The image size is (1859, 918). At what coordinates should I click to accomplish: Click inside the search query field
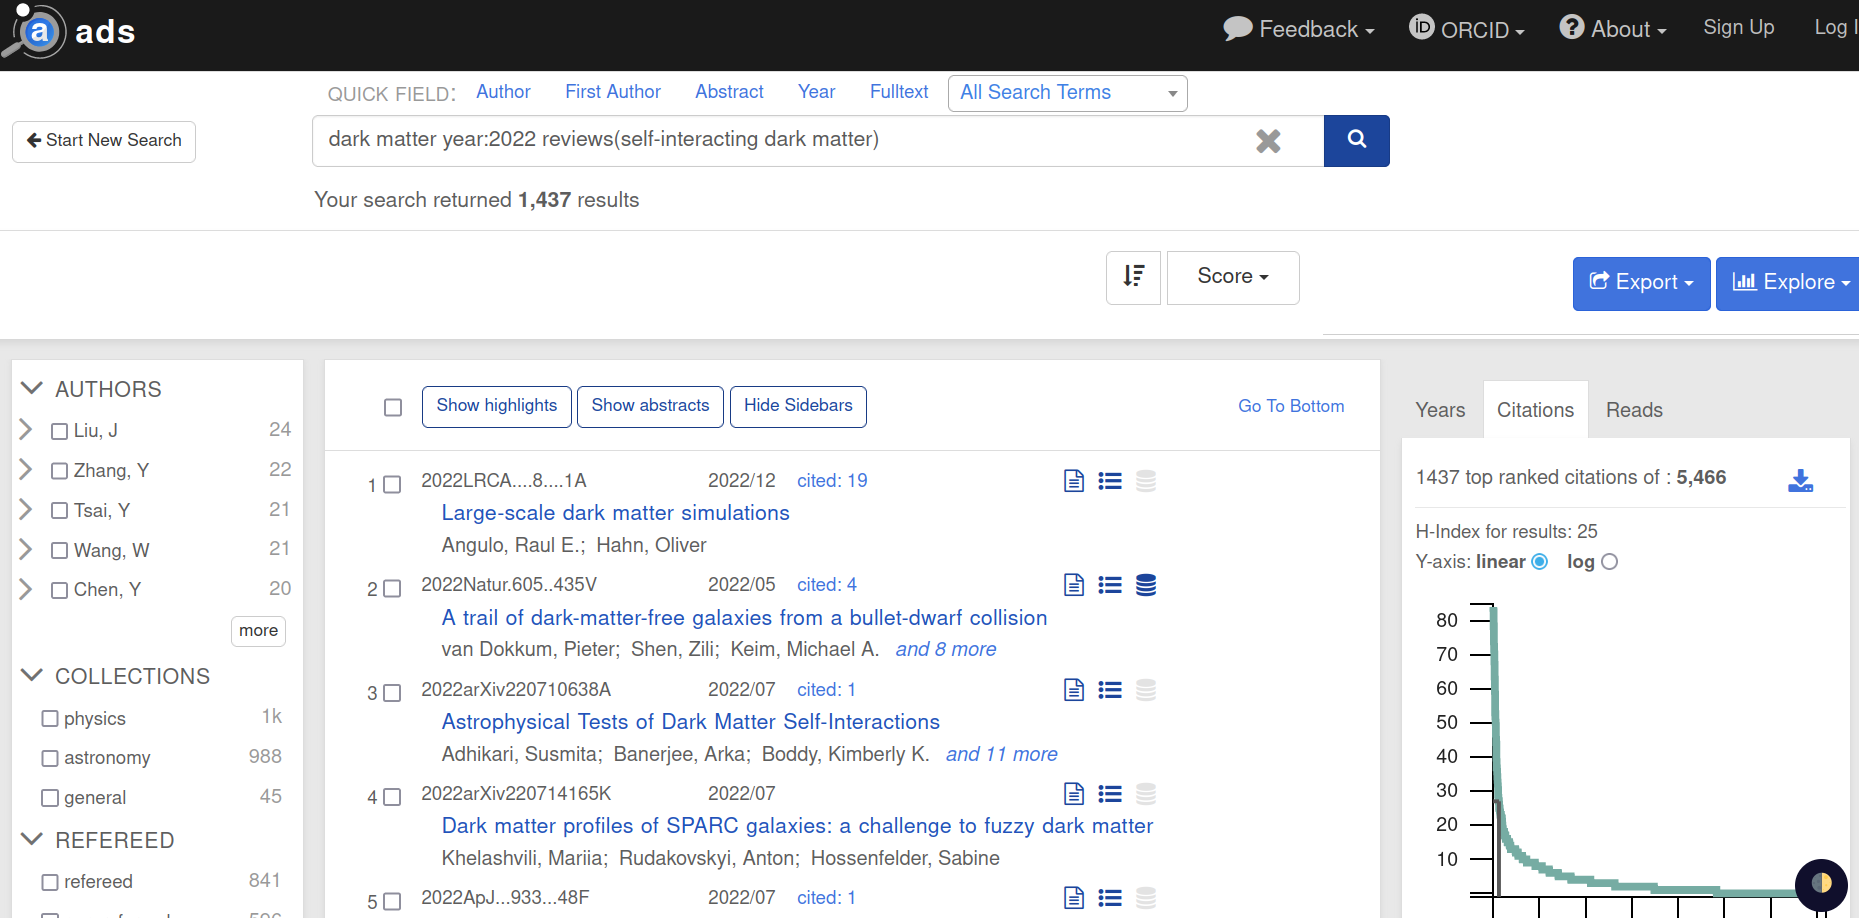(x=780, y=140)
